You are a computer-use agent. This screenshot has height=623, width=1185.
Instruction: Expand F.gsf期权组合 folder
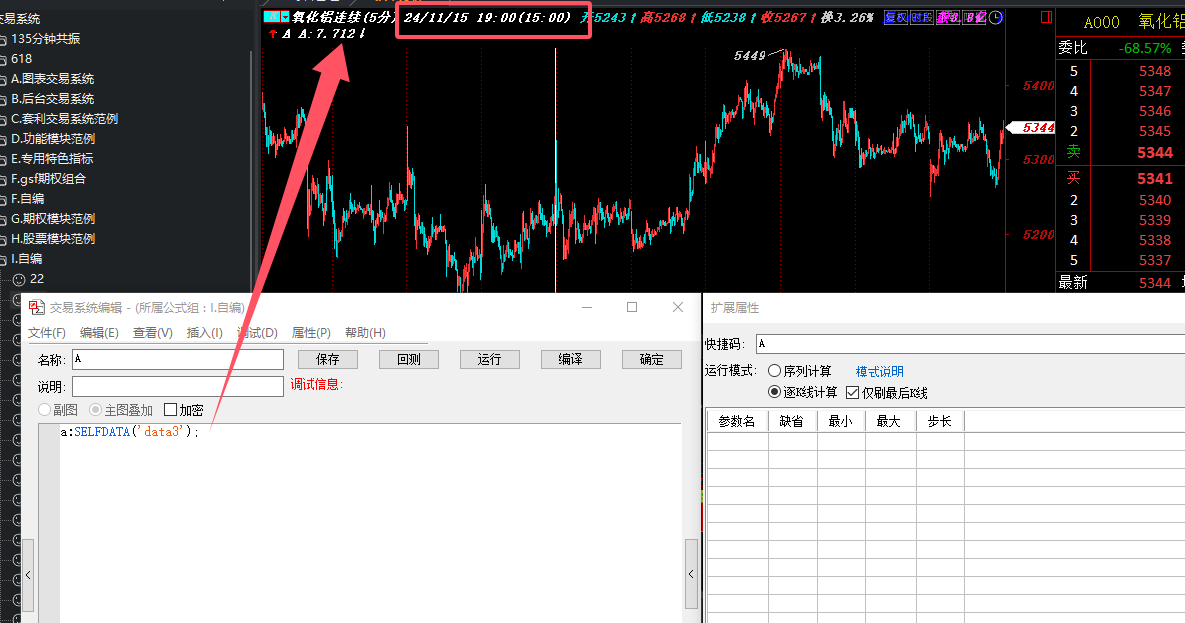(48, 179)
